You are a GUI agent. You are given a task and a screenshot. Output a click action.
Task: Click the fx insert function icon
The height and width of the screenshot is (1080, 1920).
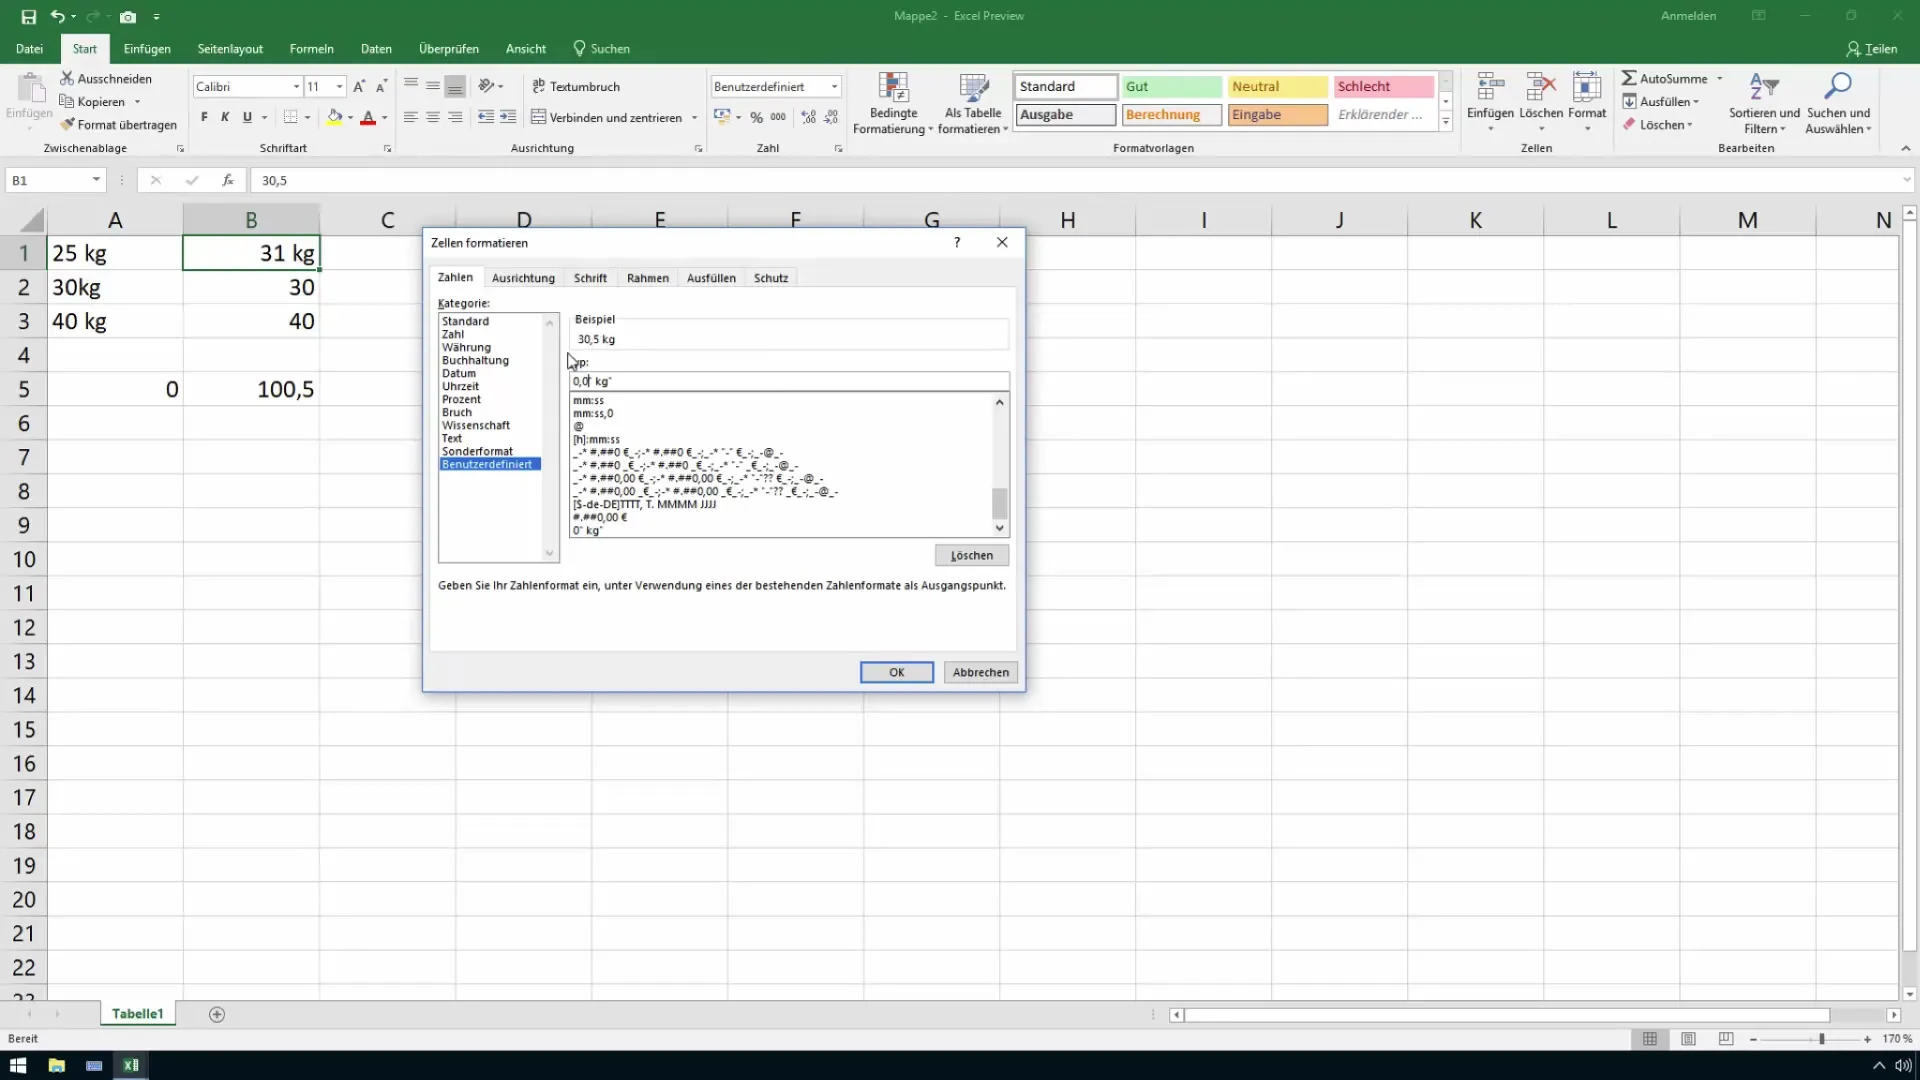point(228,180)
